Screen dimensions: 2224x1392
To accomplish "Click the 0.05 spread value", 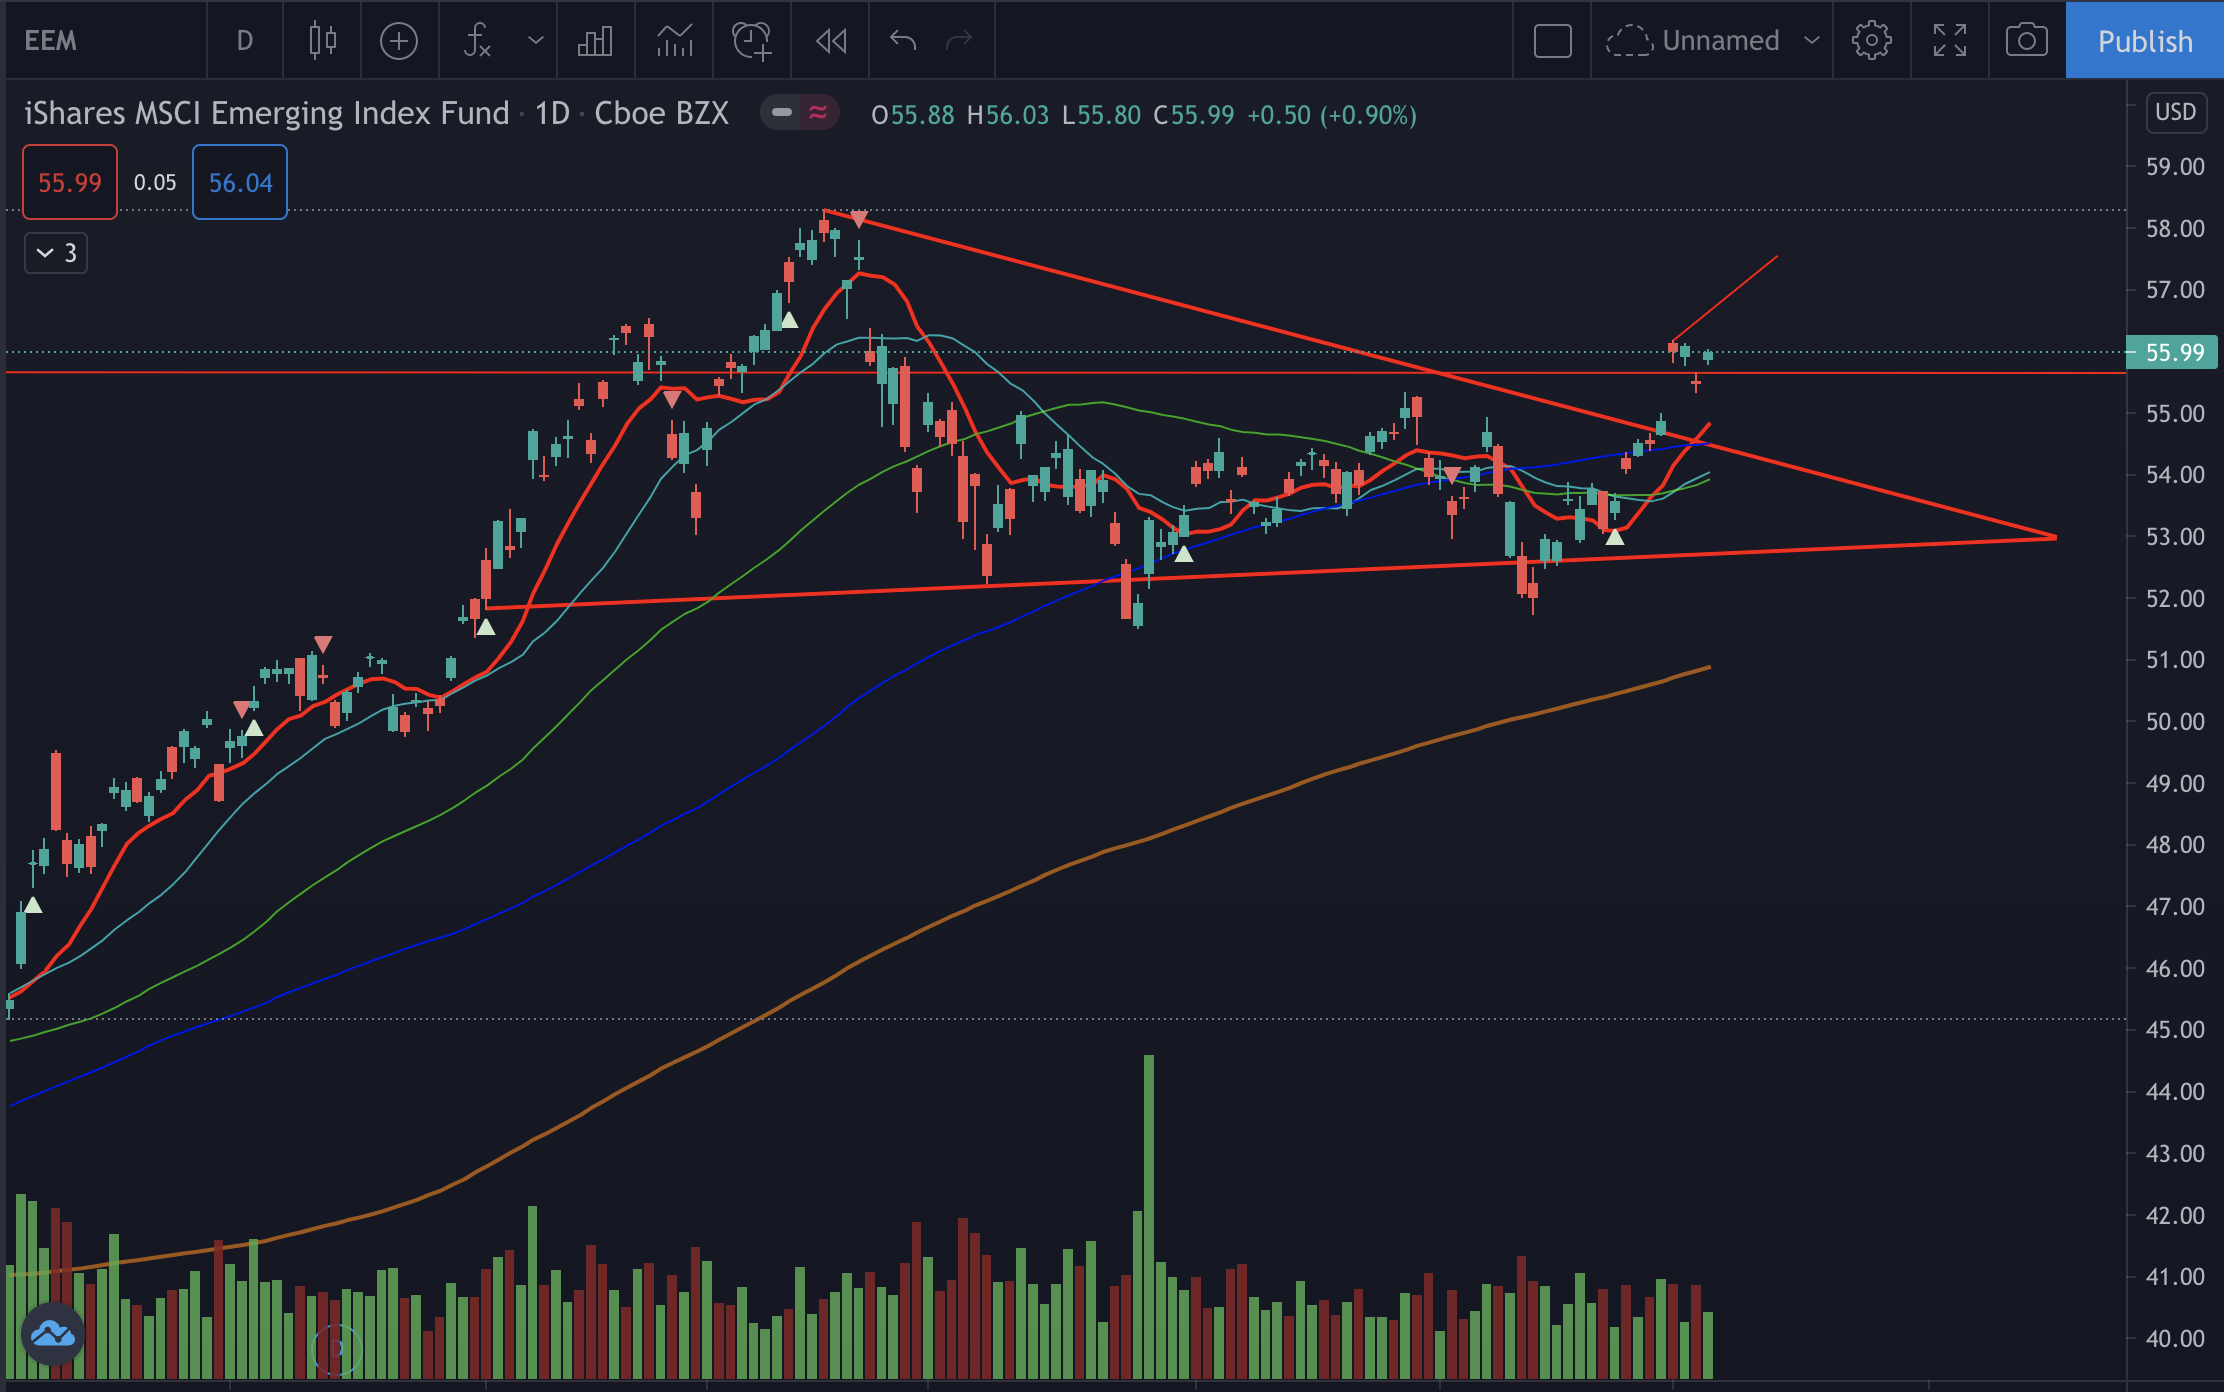I will [x=155, y=182].
